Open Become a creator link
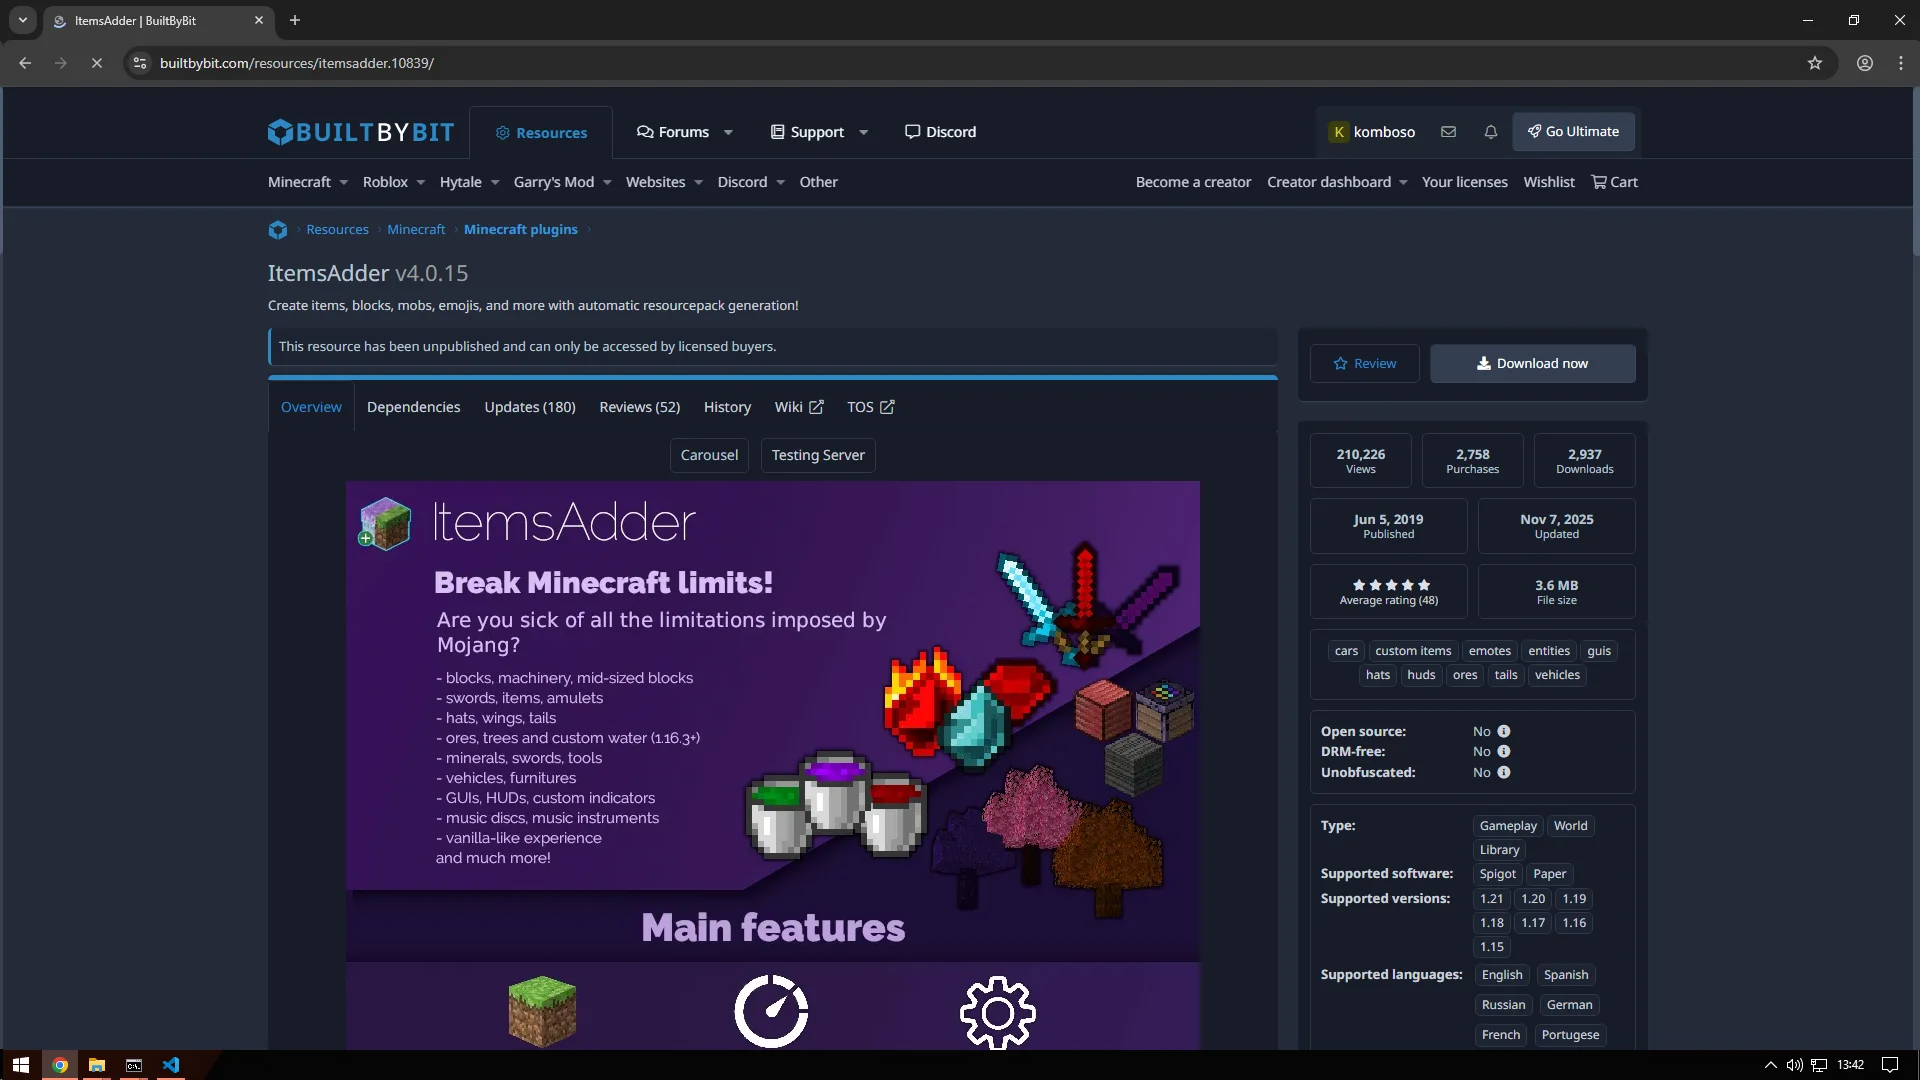Screen dimensions: 1920x1080 [x=1193, y=182]
